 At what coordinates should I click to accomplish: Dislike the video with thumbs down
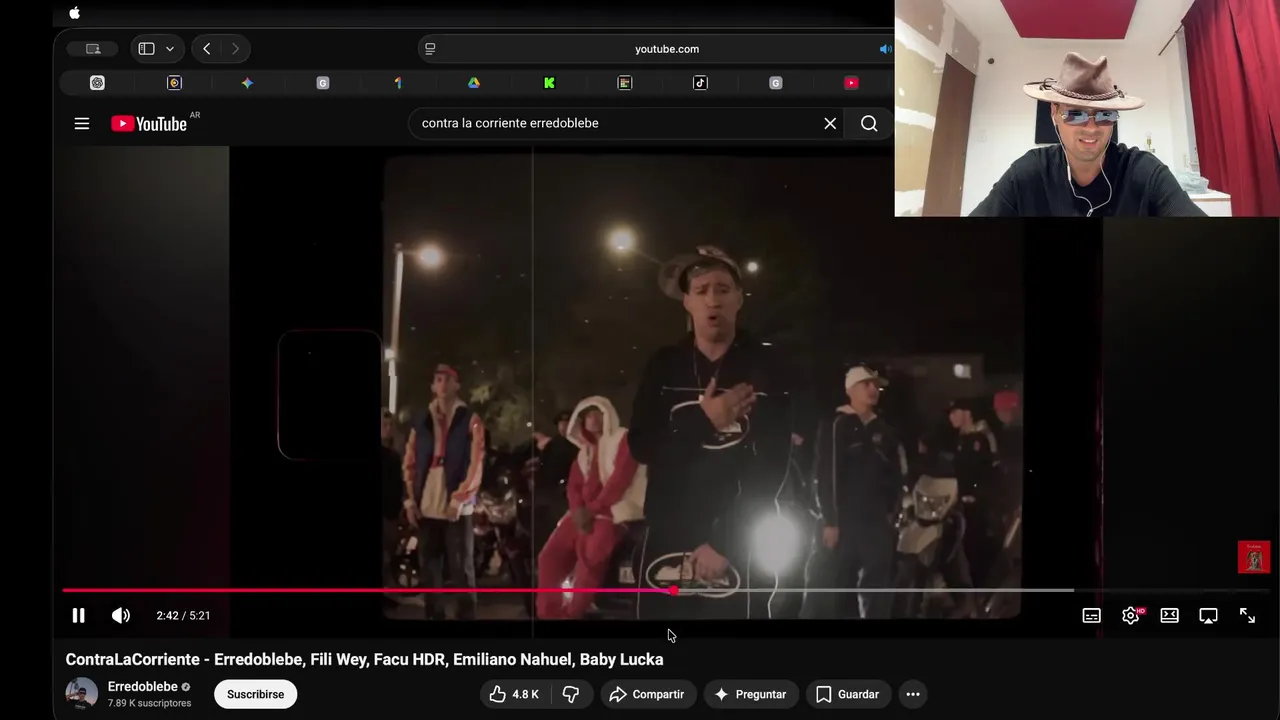[x=571, y=694]
